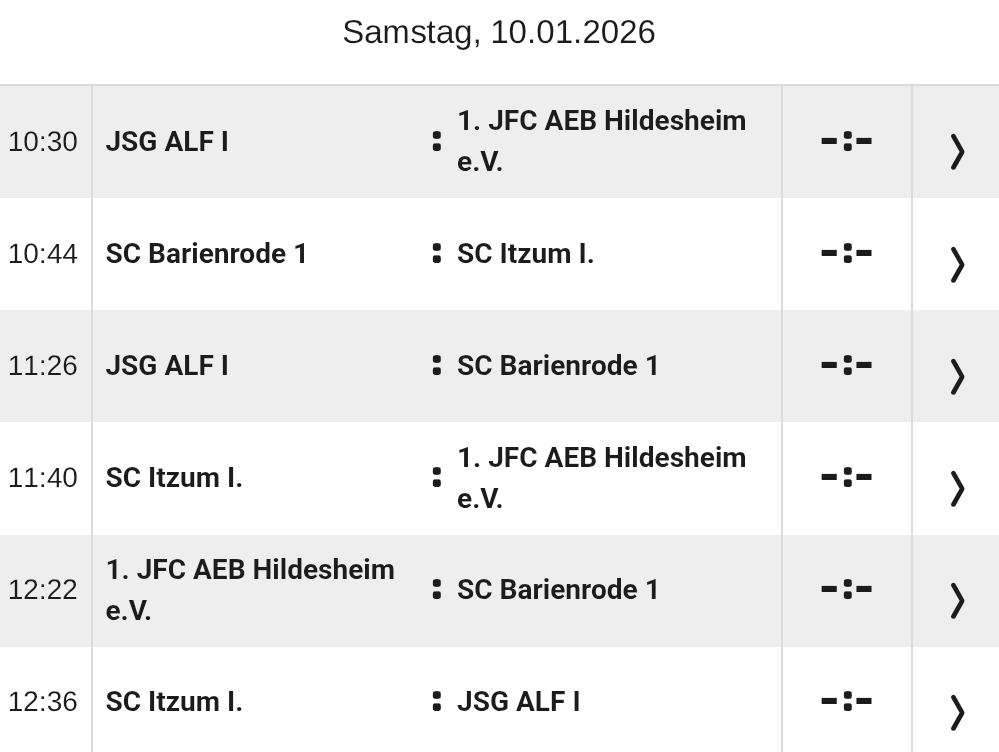Select 1. JFC AEB Hildesheim home at 12:22

pos(250,589)
